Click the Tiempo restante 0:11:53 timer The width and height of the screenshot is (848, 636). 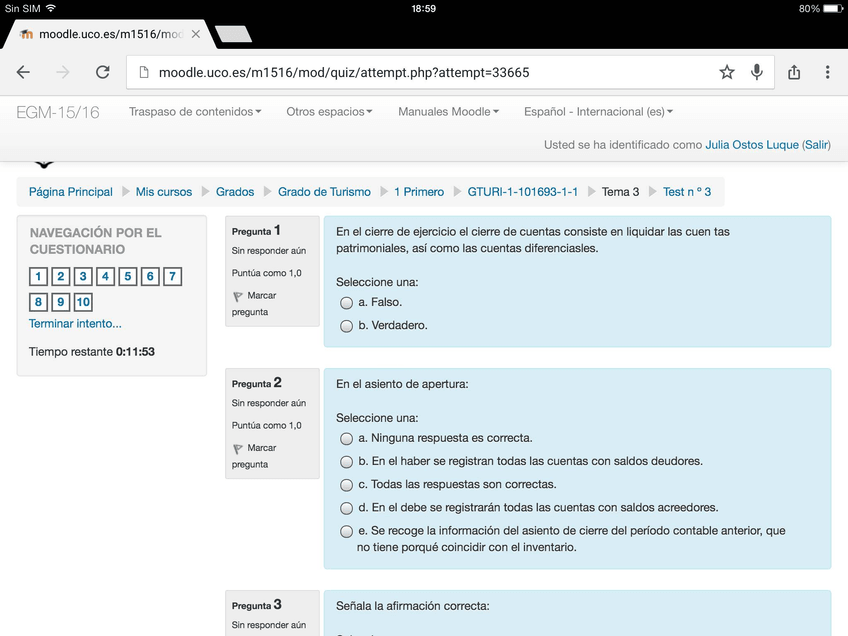pyautogui.click(x=91, y=352)
